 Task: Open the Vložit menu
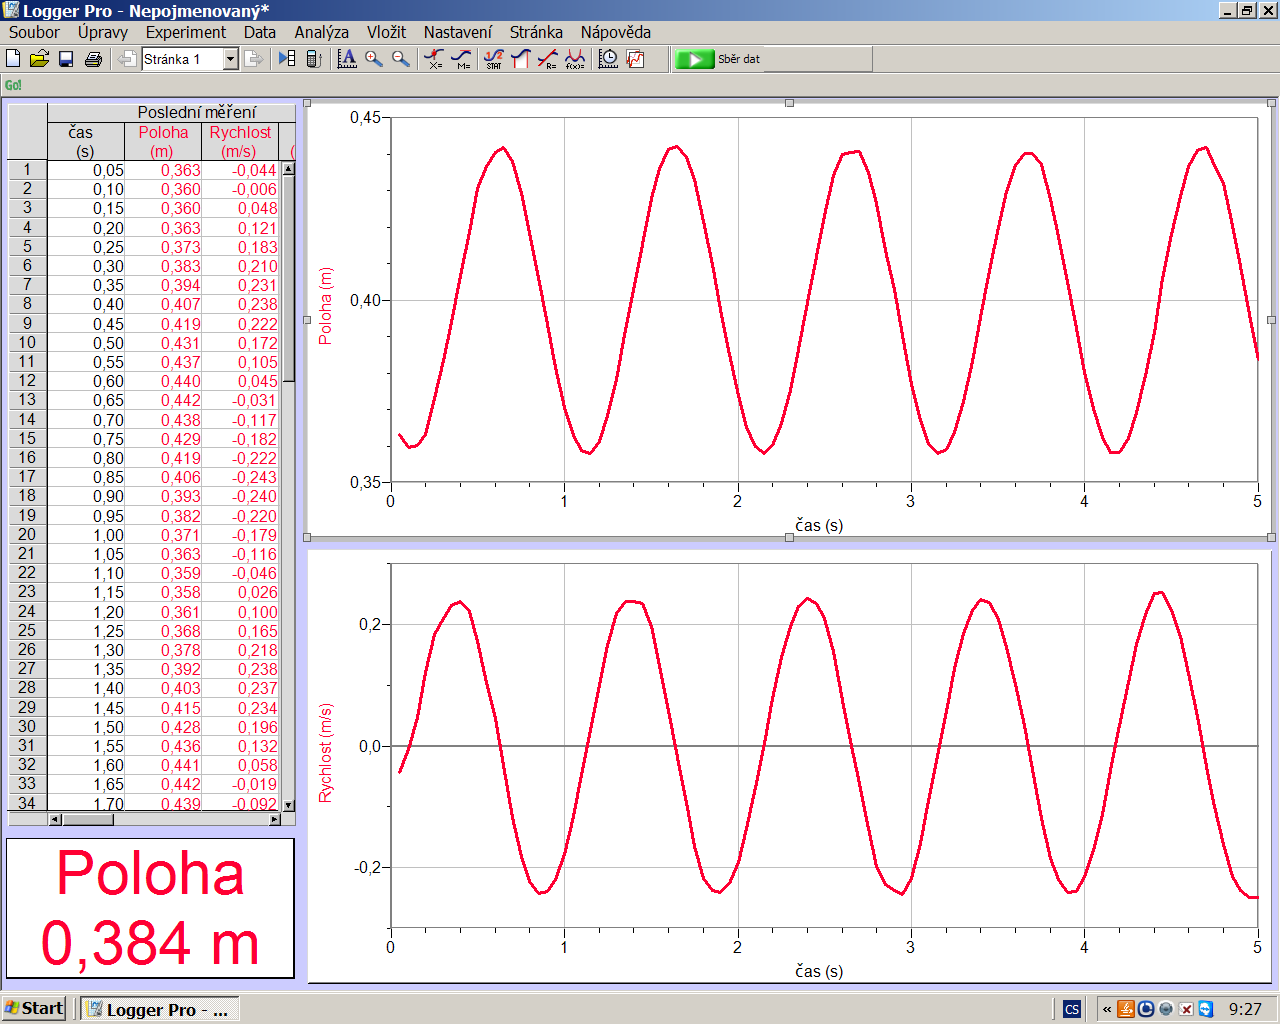click(386, 32)
